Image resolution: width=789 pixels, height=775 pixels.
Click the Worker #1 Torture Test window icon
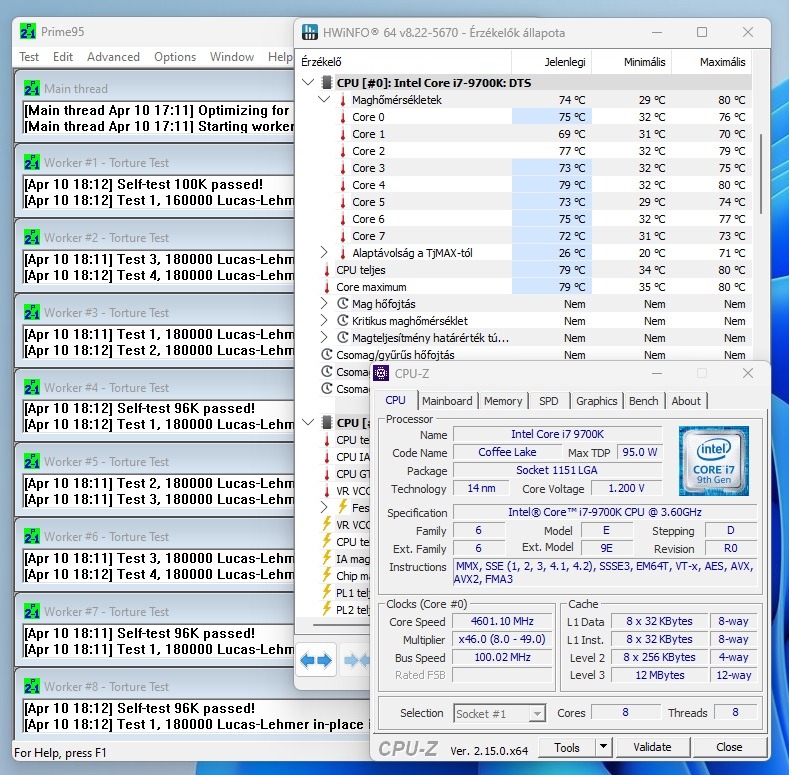point(32,163)
